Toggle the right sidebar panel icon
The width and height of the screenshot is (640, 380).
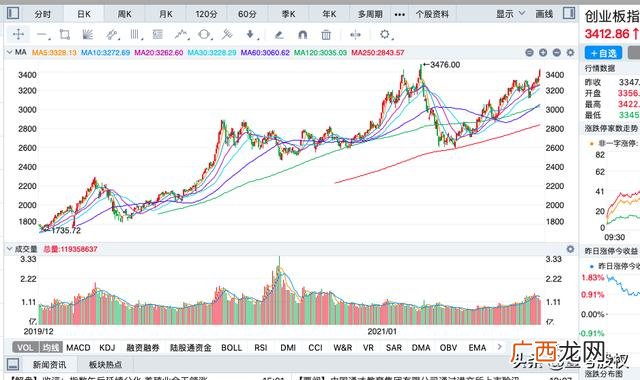pyautogui.click(x=569, y=13)
